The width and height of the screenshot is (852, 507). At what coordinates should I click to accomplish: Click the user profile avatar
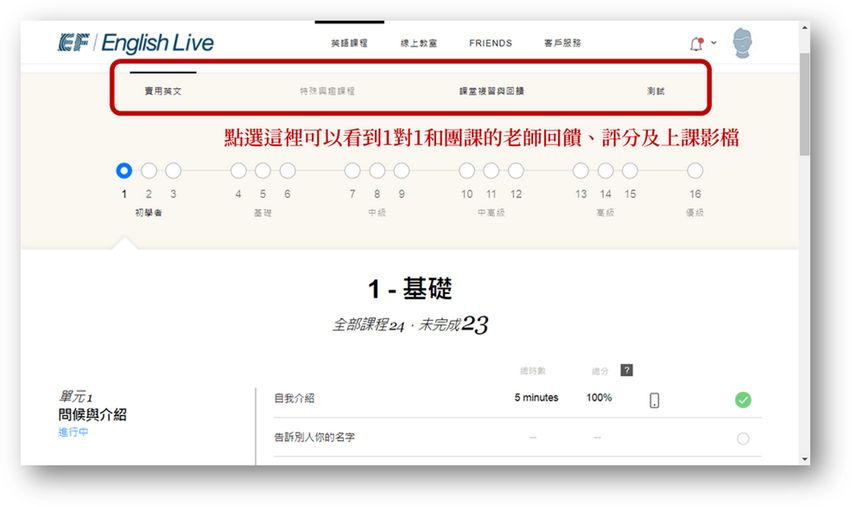(x=742, y=44)
